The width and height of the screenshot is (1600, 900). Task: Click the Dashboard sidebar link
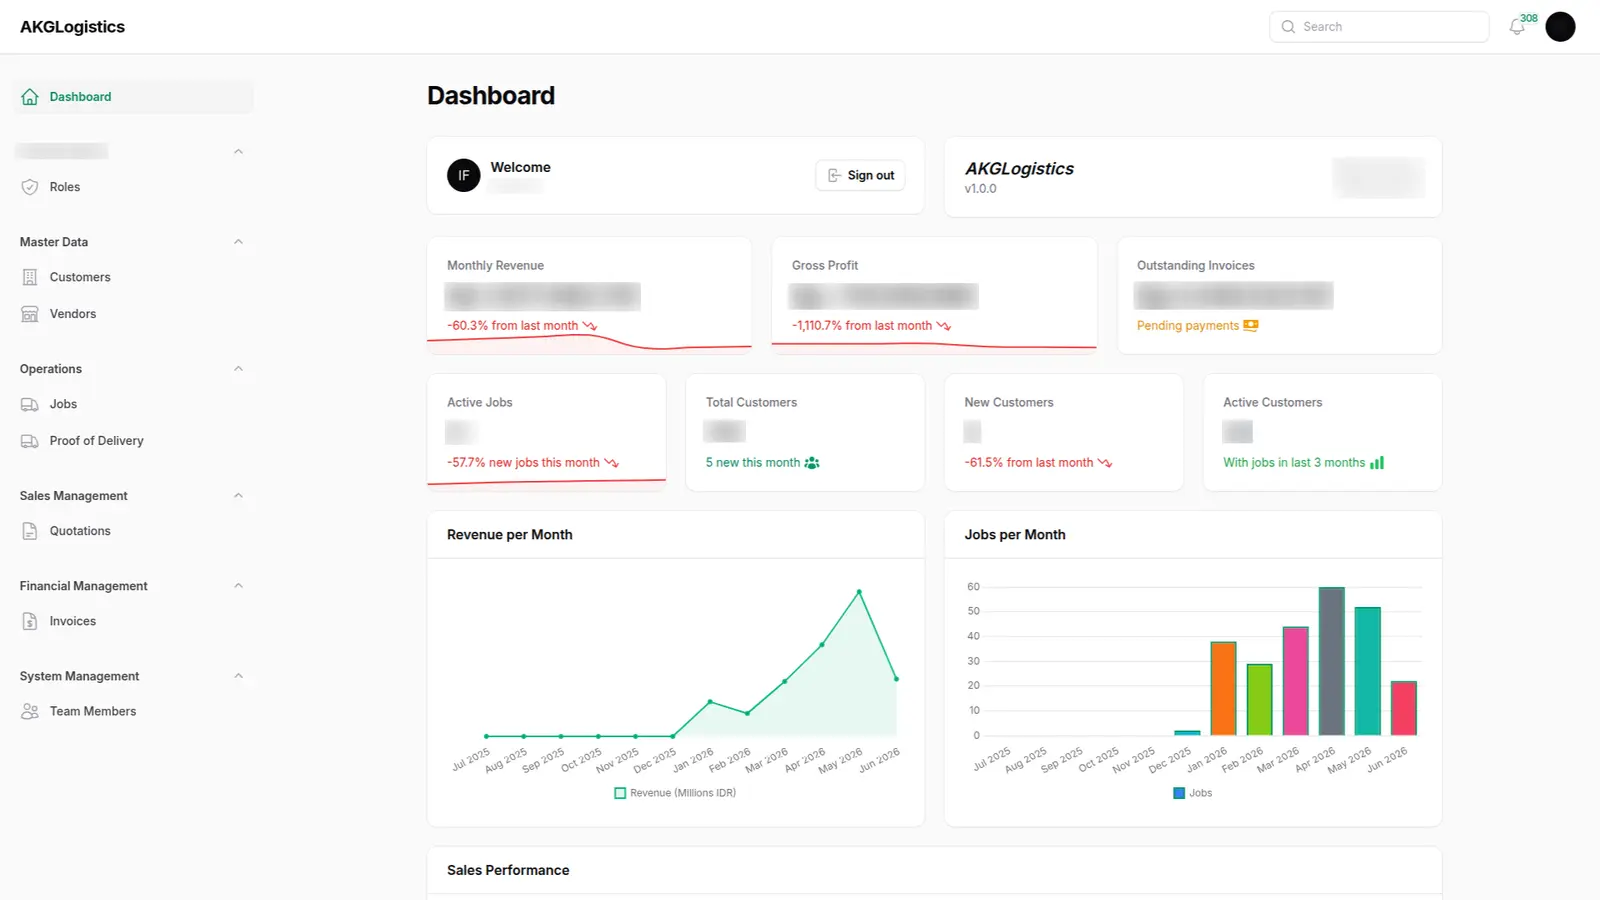134,97
